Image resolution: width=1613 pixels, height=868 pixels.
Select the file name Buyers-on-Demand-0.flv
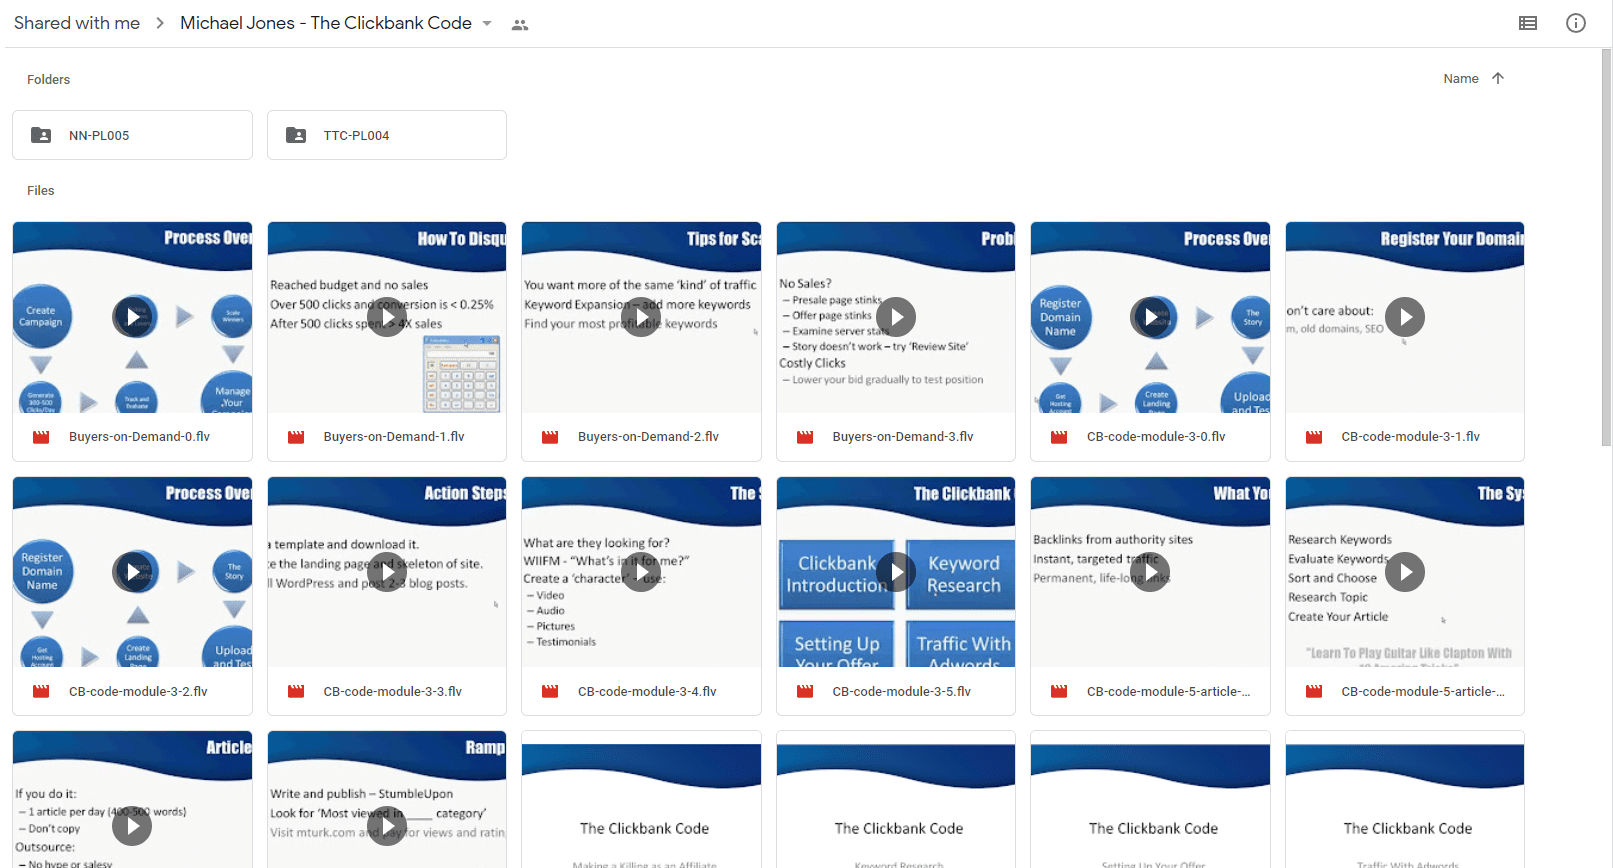point(139,437)
